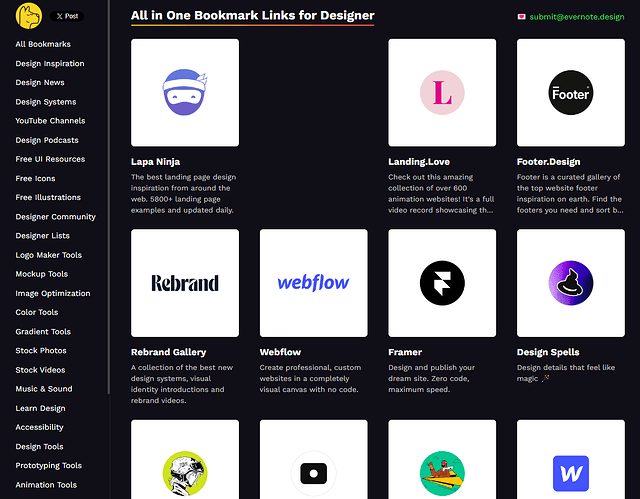Select Animation Tools category
Image resolution: width=640 pixels, height=499 pixels.
tap(46, 485)
